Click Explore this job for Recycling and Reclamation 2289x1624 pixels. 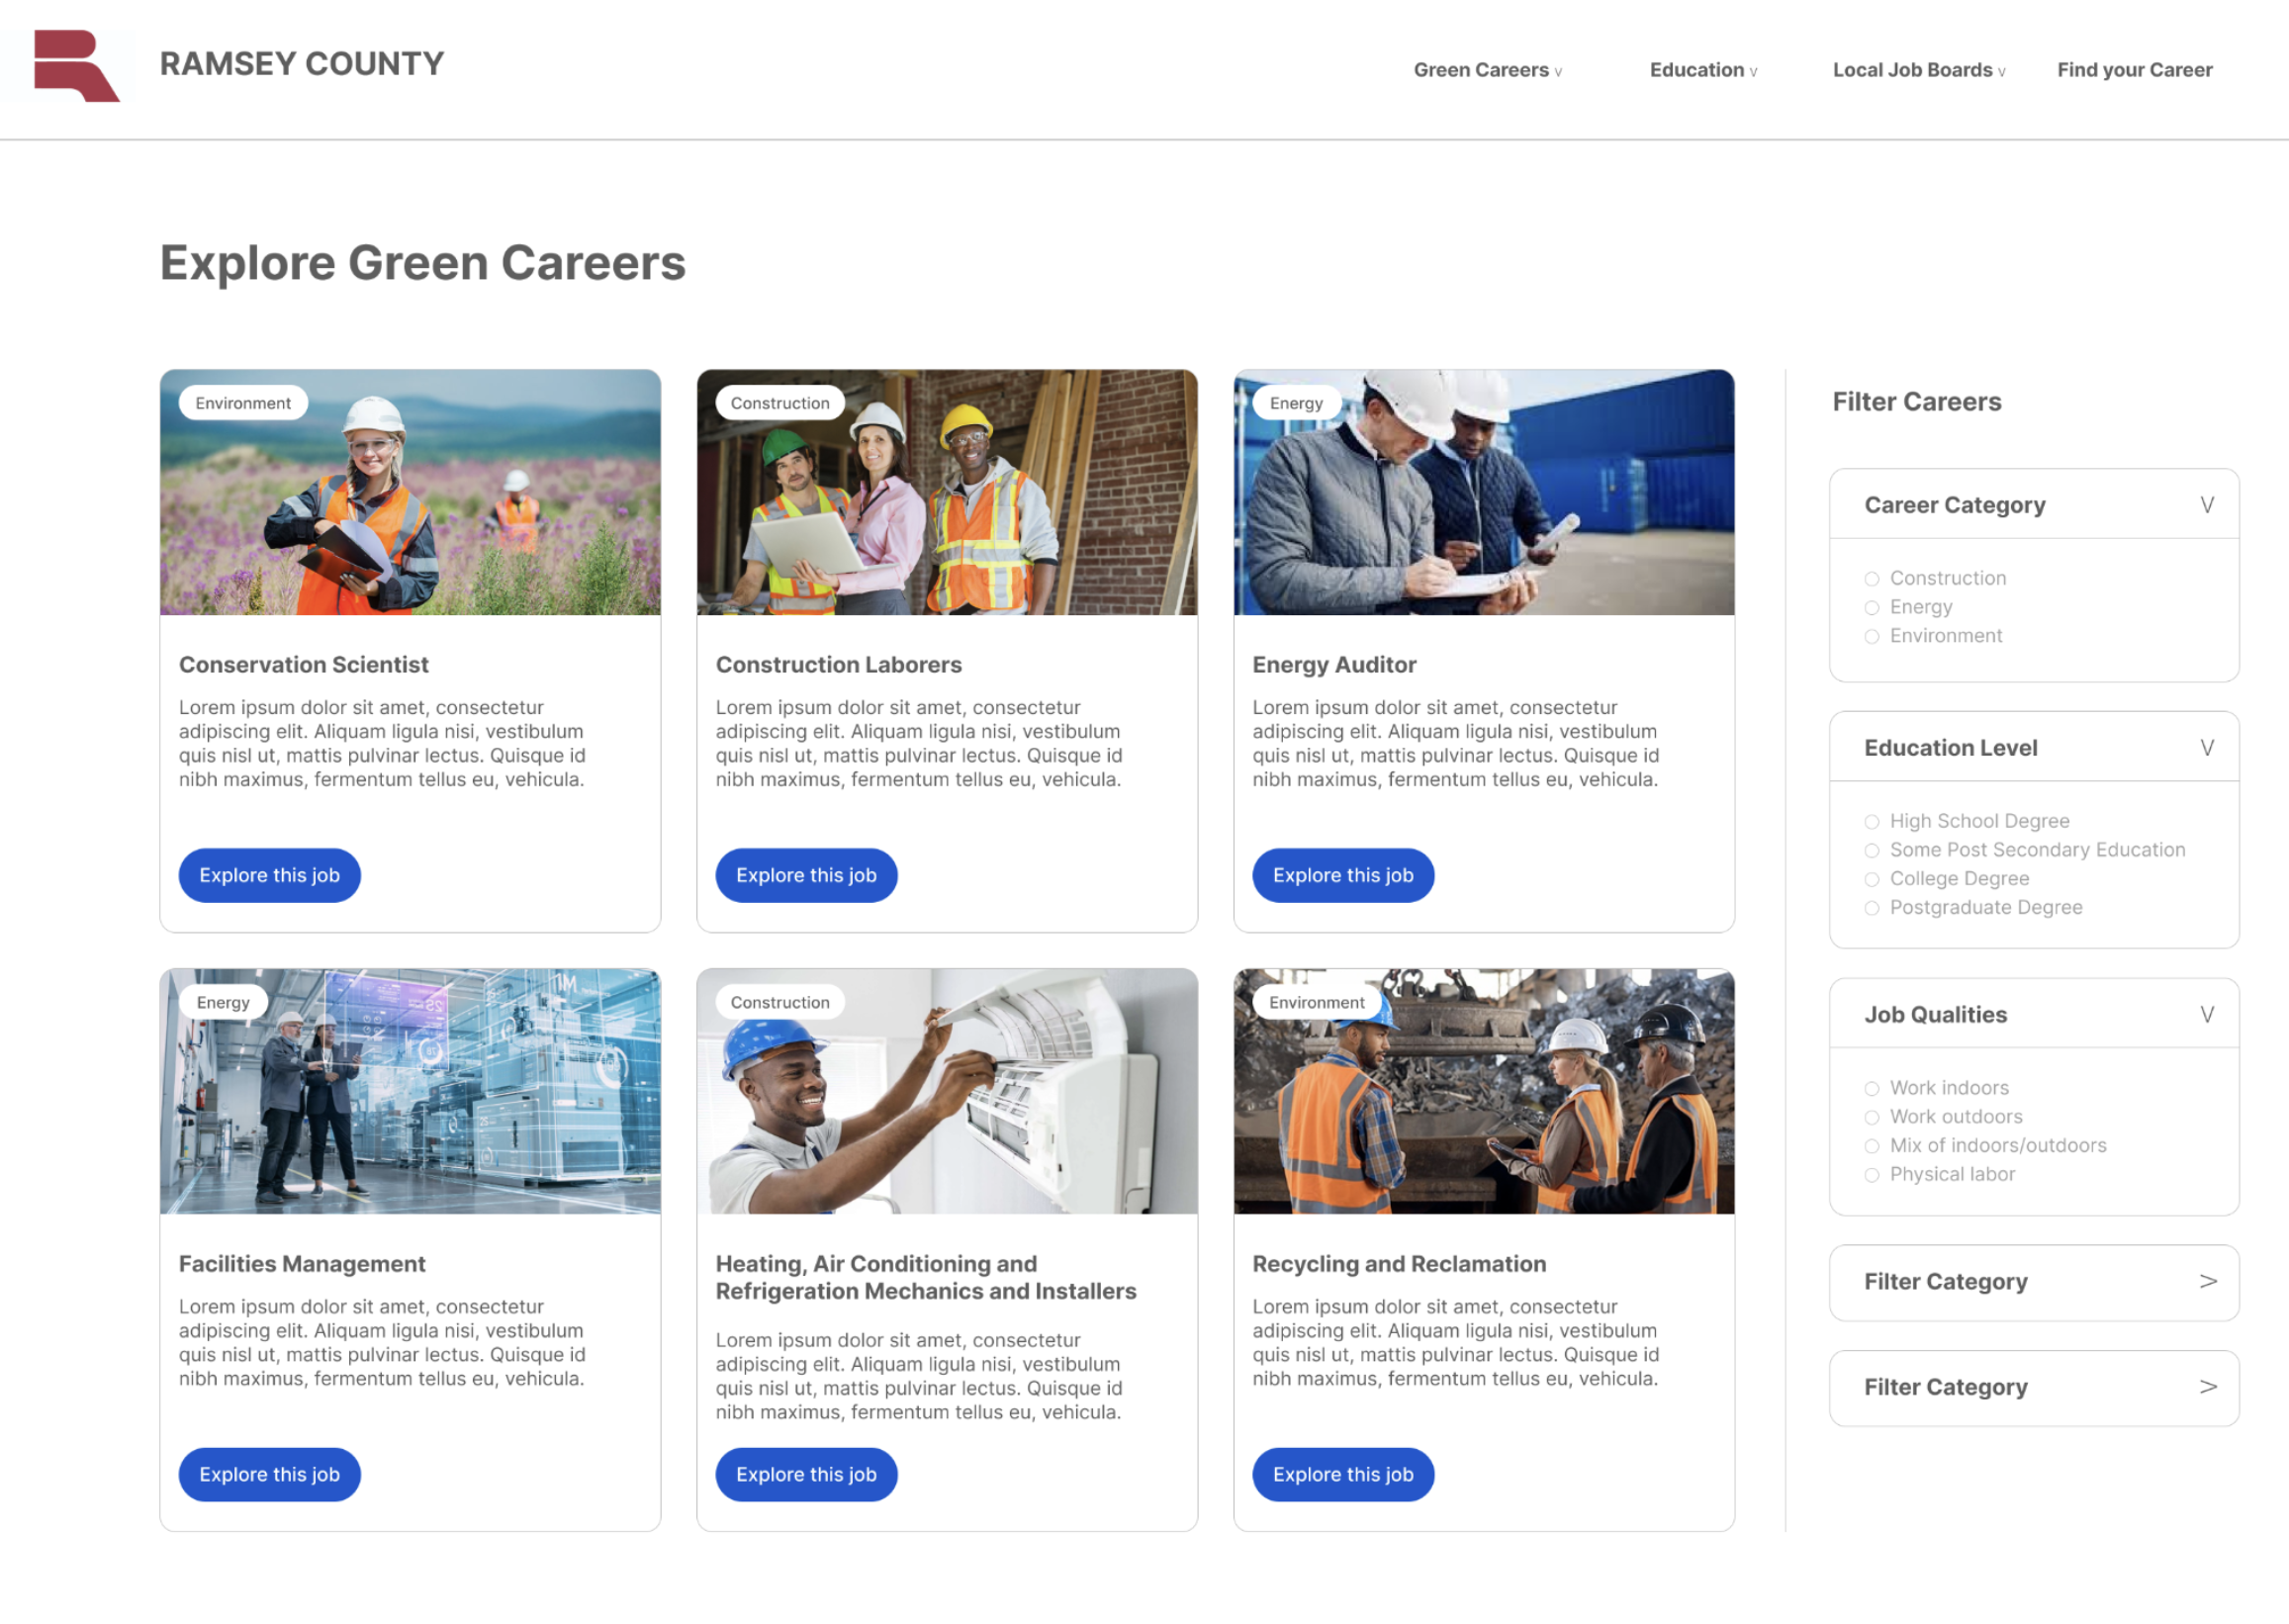point(1341,1475)
